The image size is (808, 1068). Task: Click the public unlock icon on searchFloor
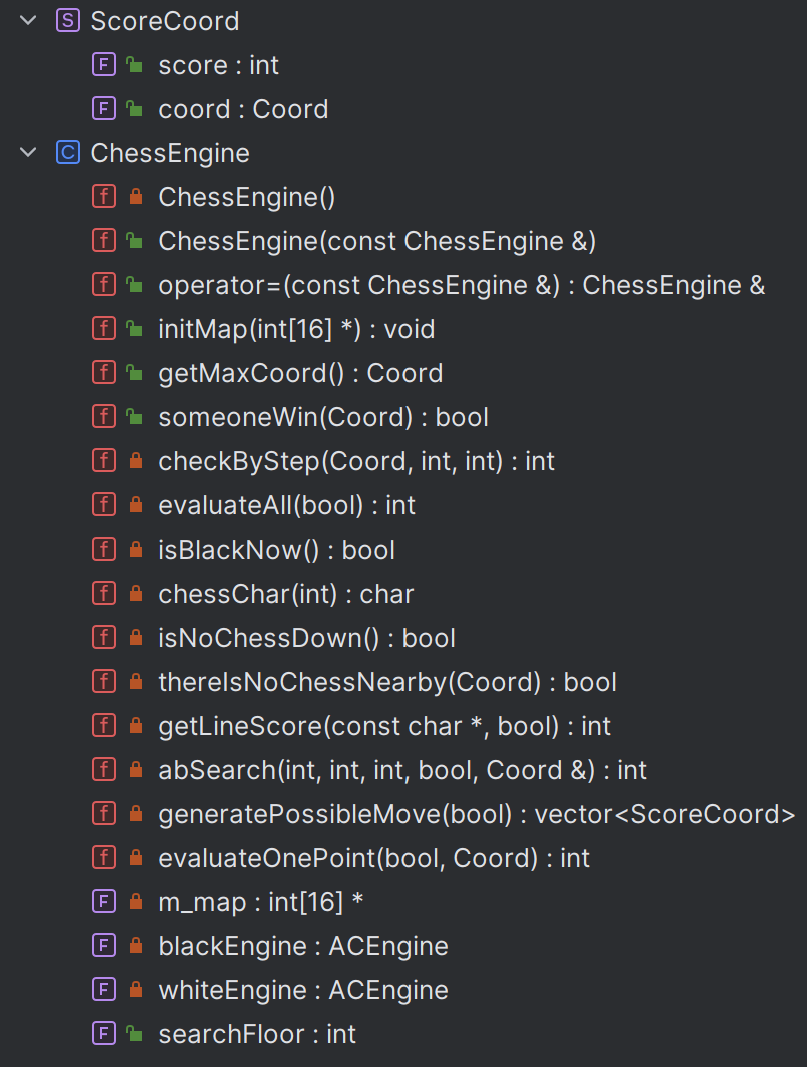tap(134, 1033)
